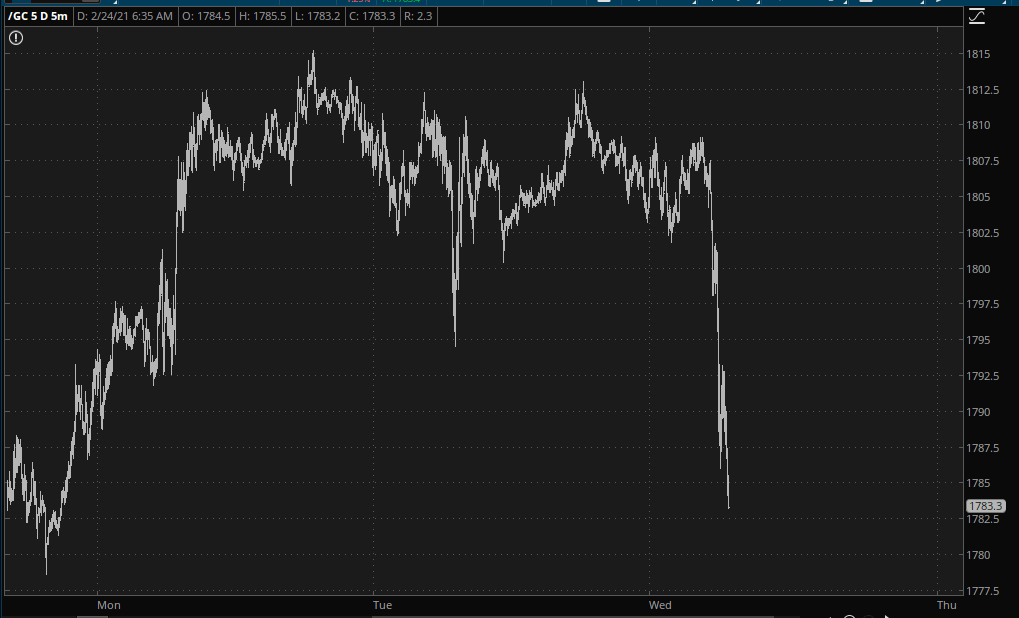1019x618 pixels.
Task: Click the /GC 5 D 5m chart label
Action: tap(38, 16)
